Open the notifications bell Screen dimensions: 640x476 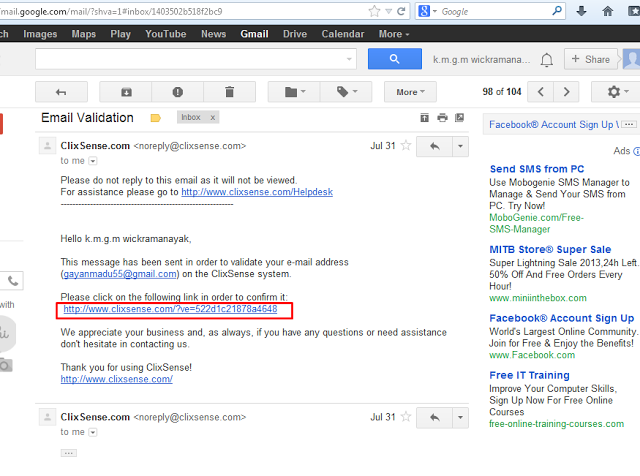coord(547,60)
